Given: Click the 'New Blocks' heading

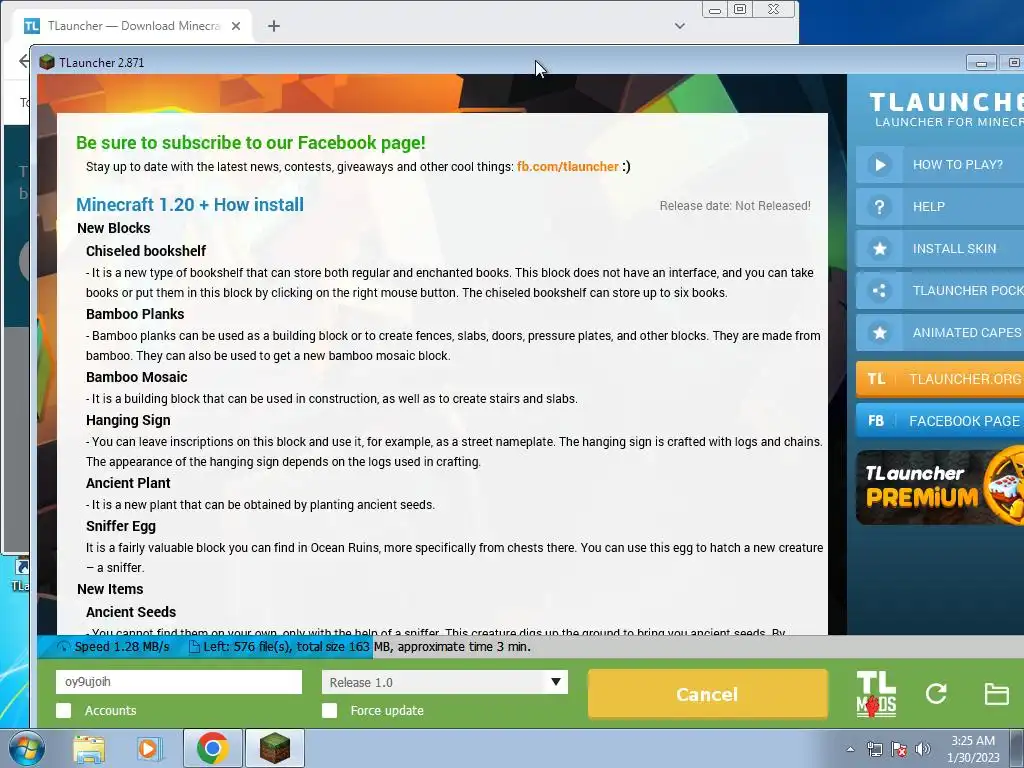Looking at the screenshot, I should [x=114, y=228].
